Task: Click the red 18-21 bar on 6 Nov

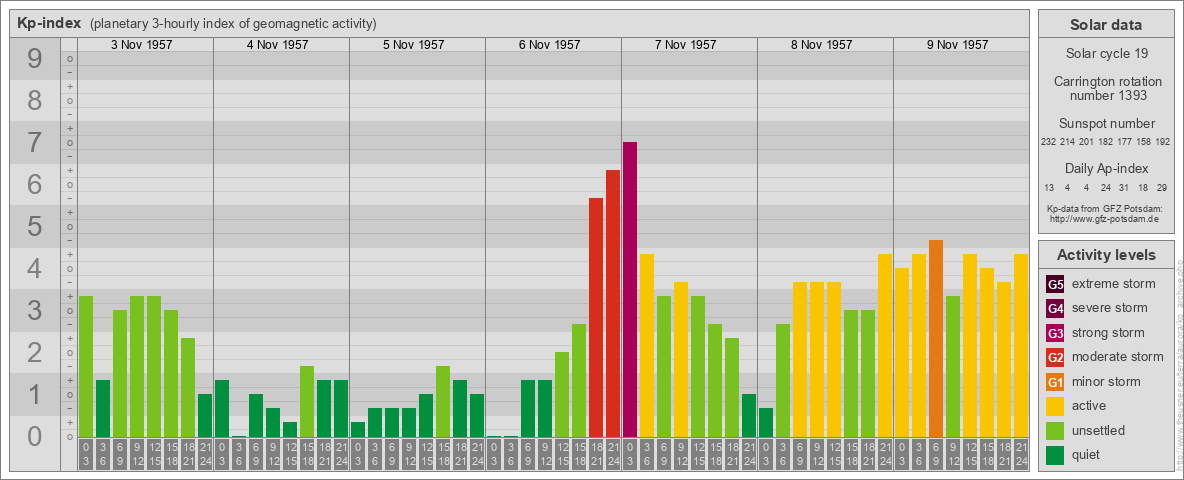Action: click(x=596, y=317)
